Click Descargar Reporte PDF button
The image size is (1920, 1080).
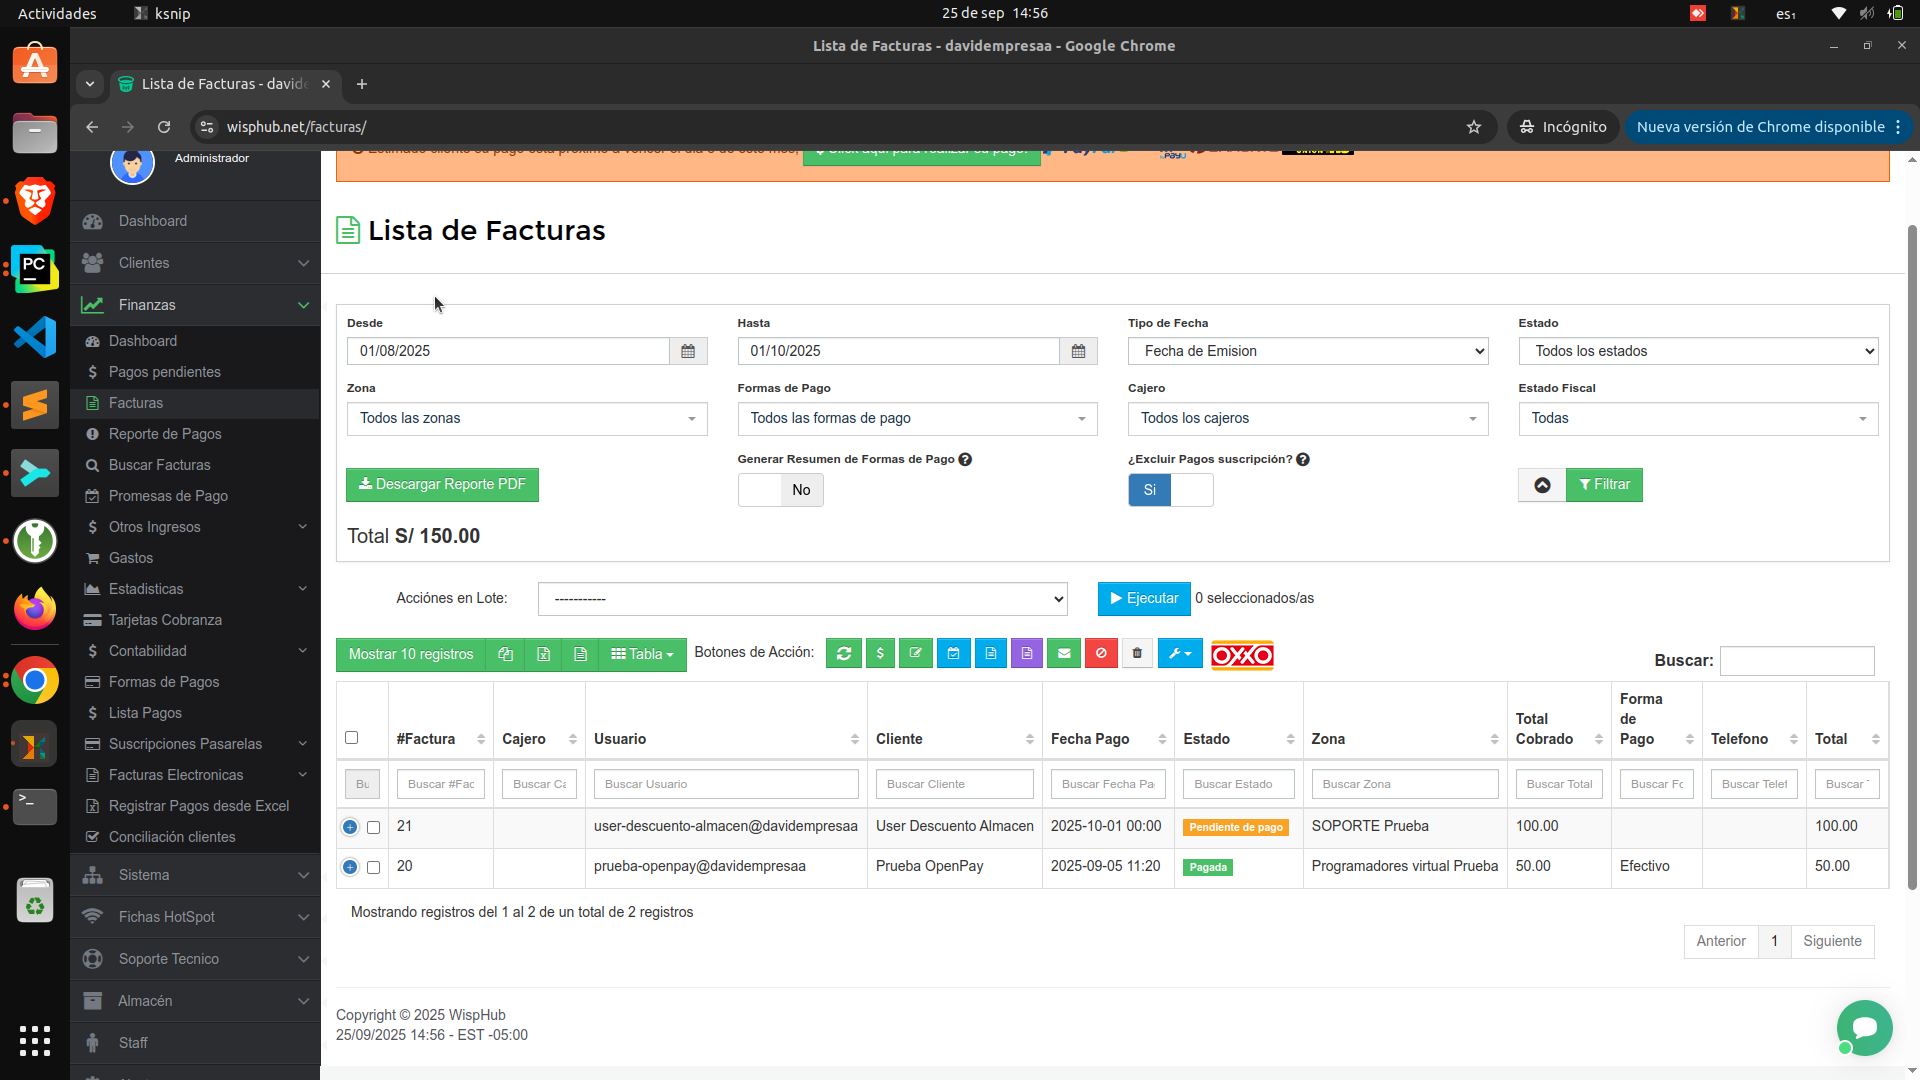[x=442, y=485]
